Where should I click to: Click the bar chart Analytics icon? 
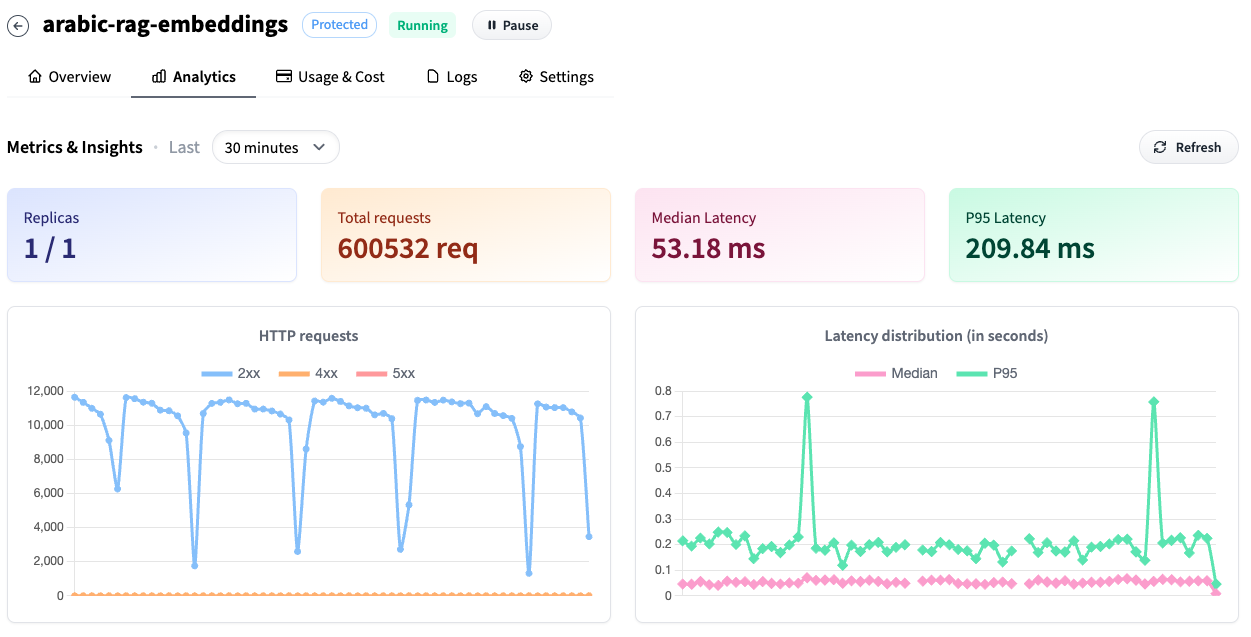pos(159,77)
